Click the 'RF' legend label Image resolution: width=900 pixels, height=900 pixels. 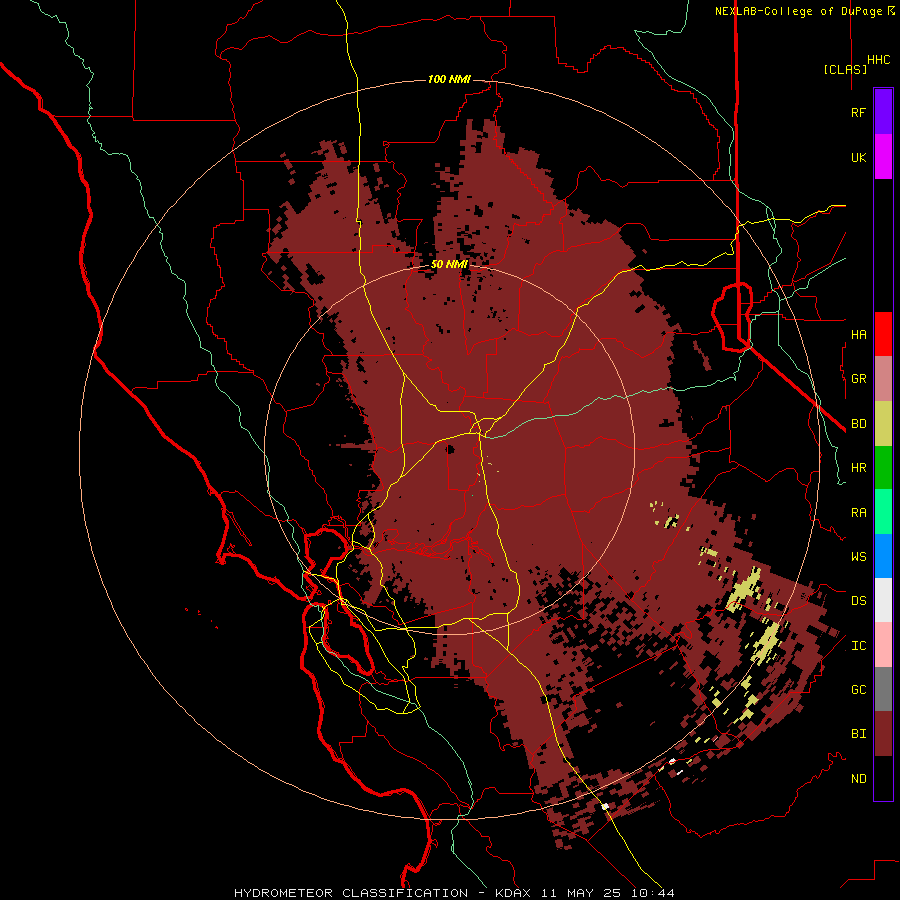pyautogui.click(x=858, y=112)
